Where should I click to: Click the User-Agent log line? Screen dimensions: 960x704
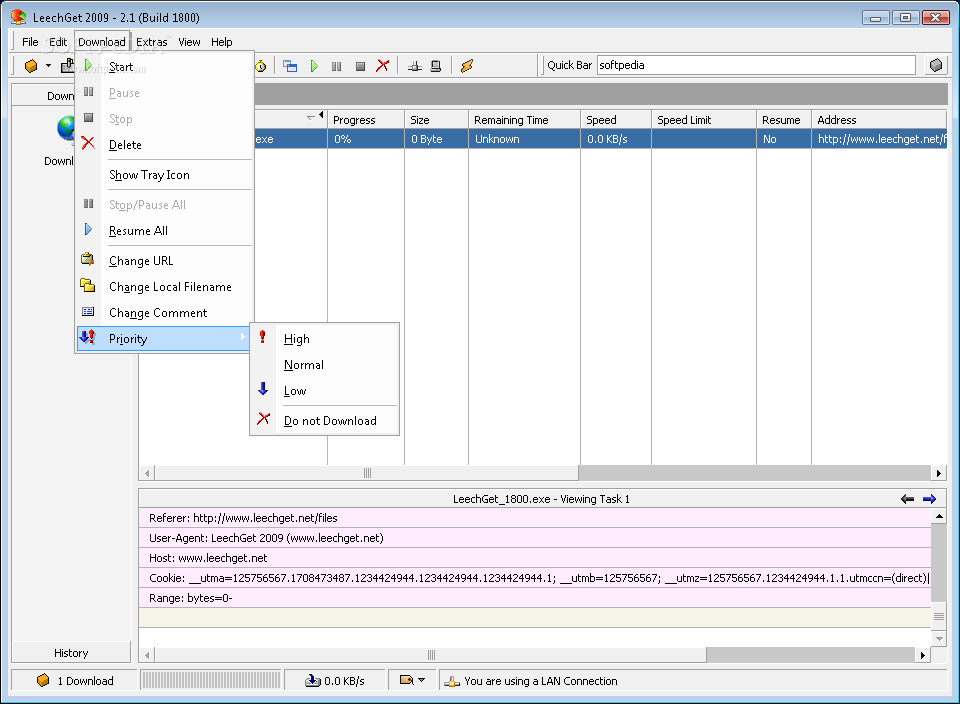click(x=534, y=538)
